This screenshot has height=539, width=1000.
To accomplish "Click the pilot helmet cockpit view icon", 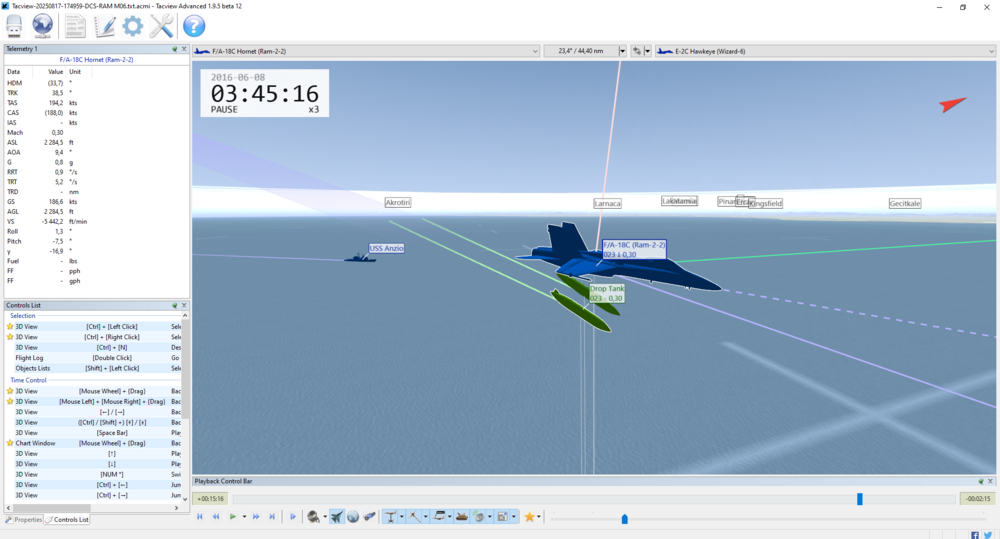I will 313,517.
